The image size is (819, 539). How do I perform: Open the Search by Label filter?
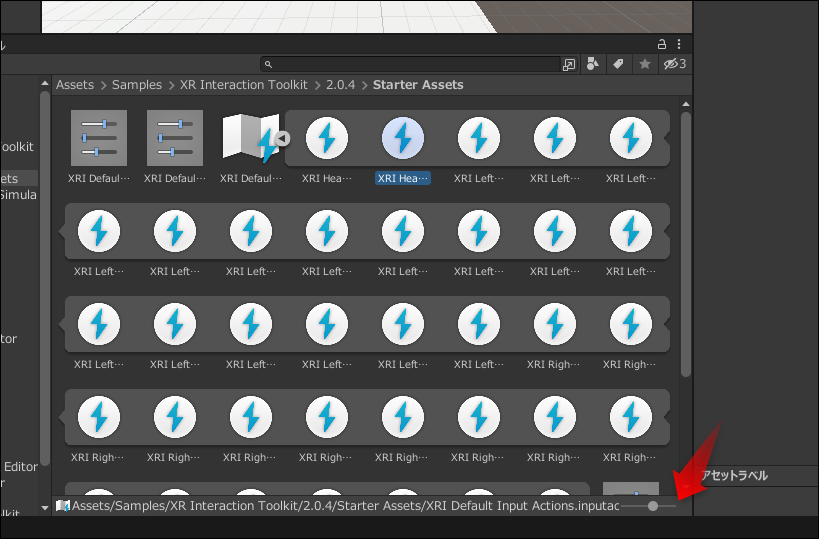pyautogui.click(x=618, y=64)
